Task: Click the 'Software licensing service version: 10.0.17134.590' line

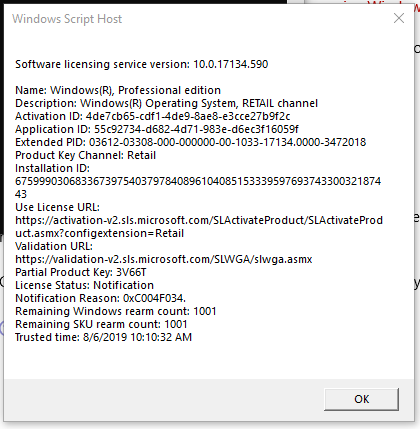Action: pos(142,64)
